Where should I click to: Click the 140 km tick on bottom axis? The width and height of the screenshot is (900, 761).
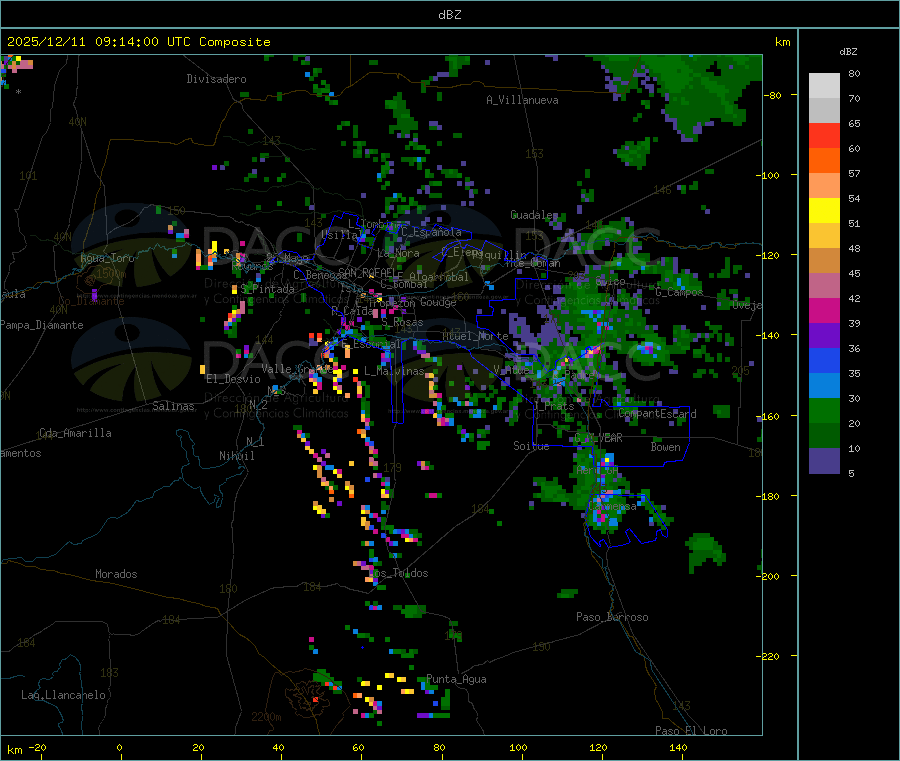click(678, 747)
